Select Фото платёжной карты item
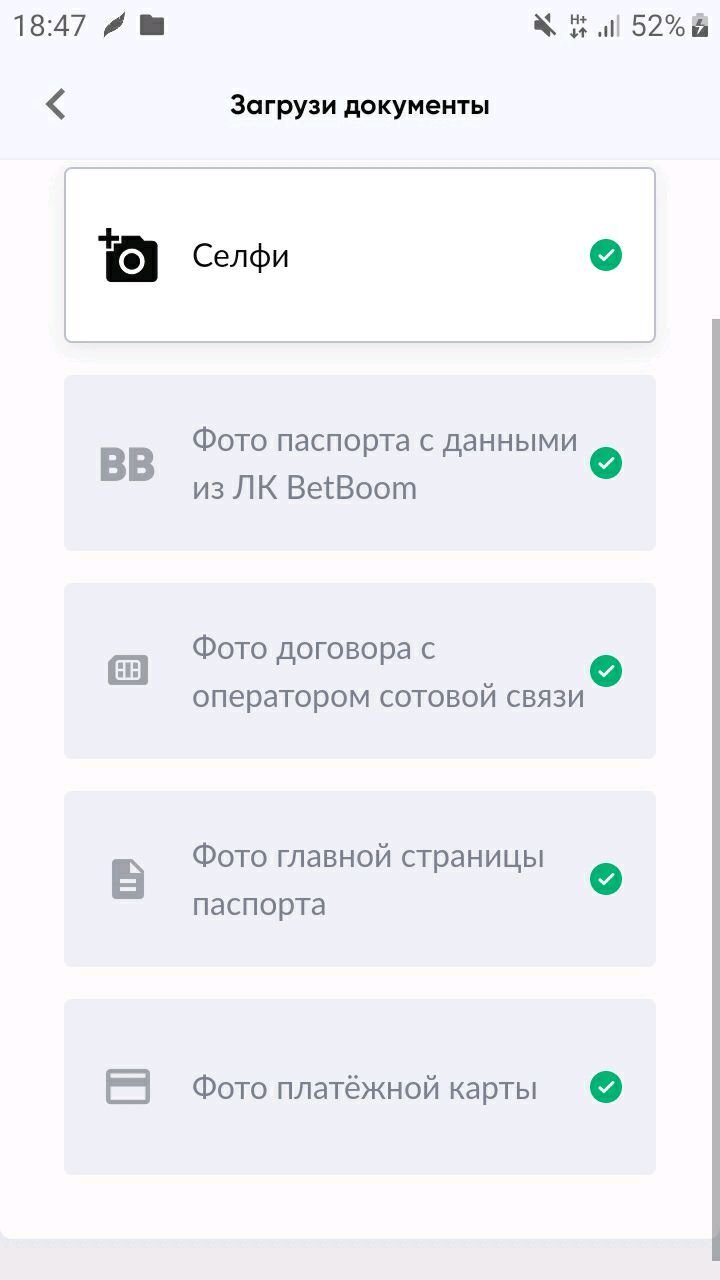The height and width of the screenshot is (1280, 720). 364,1087
